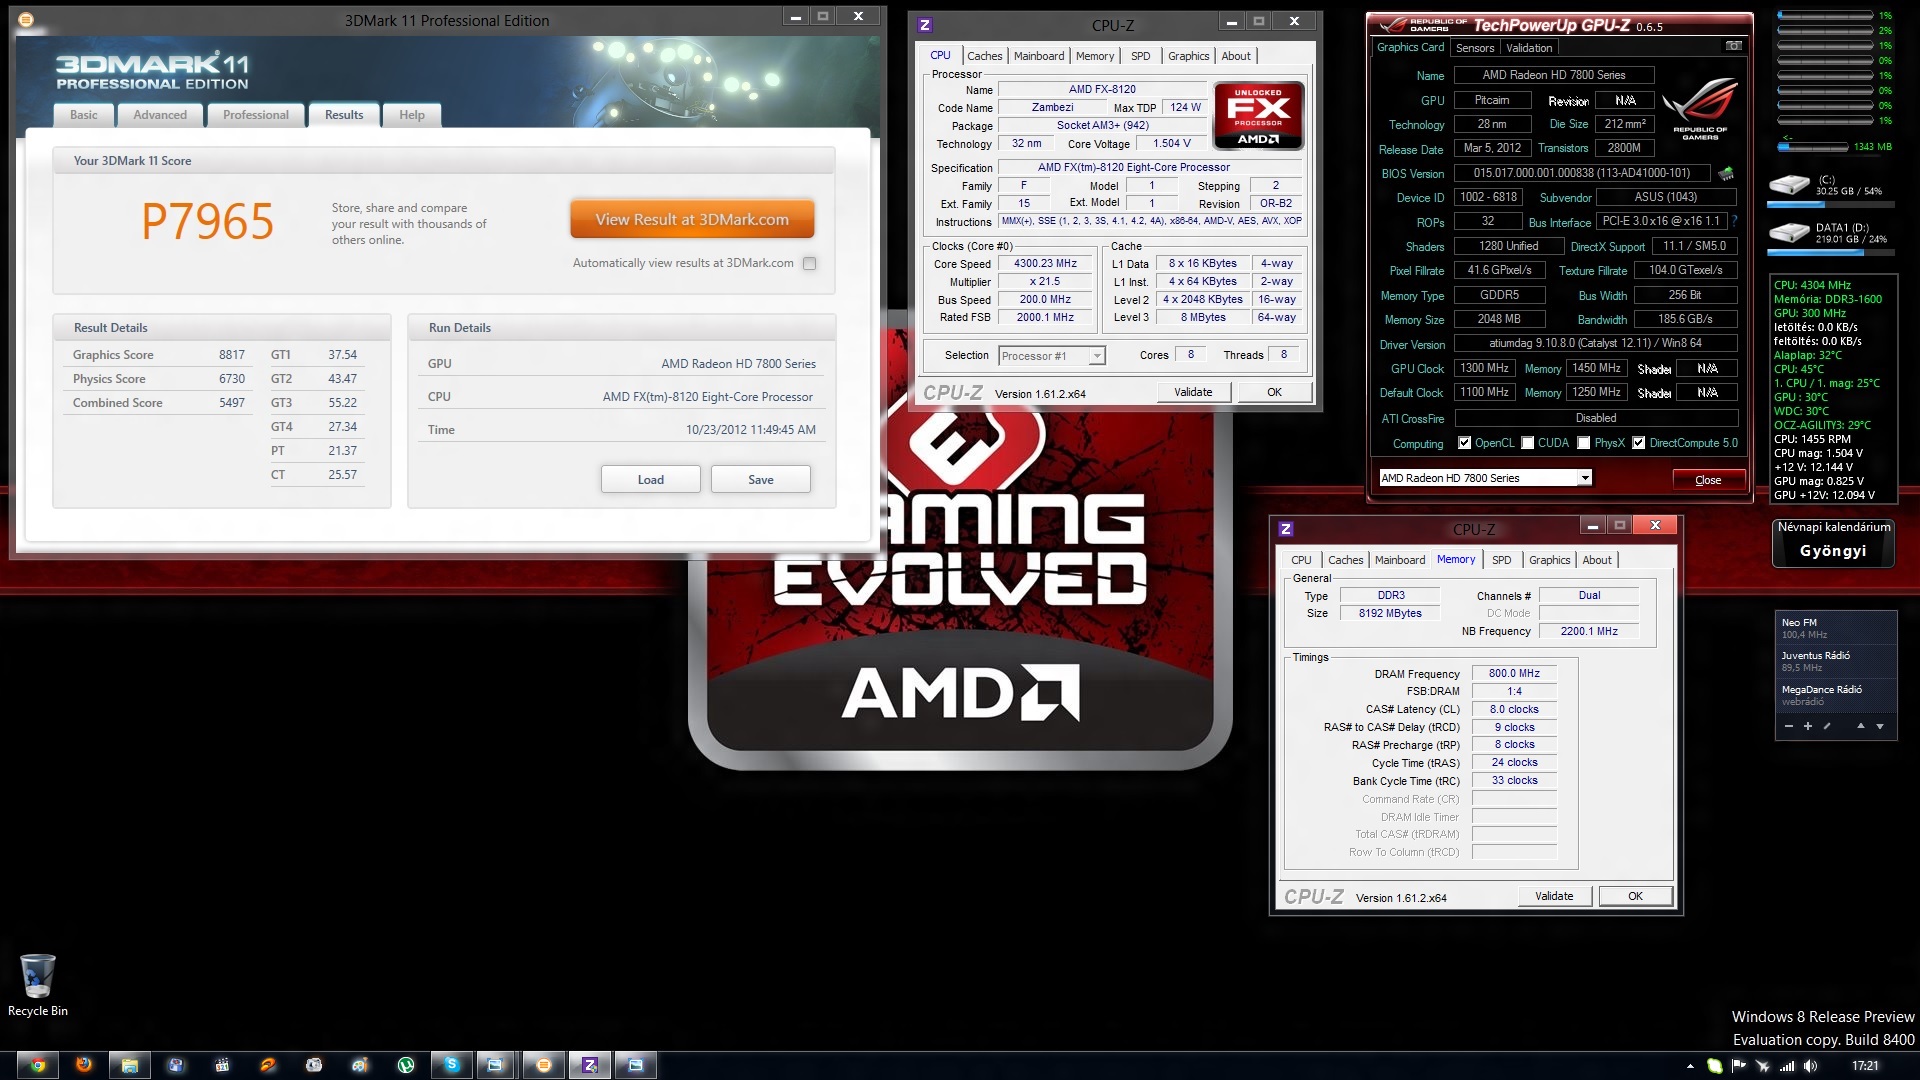
Task: Open the Action Center flag icon
Action: (x=1738, y=1066)
